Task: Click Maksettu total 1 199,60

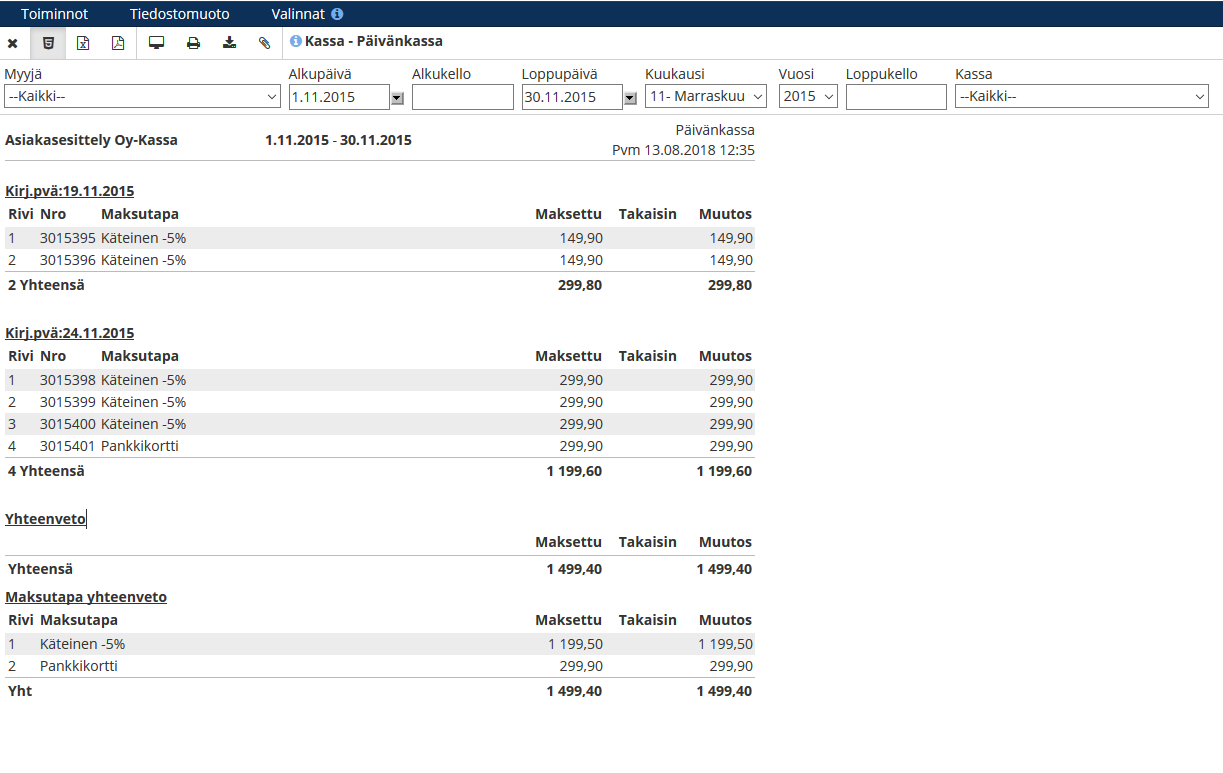Action: pos(574,471)
